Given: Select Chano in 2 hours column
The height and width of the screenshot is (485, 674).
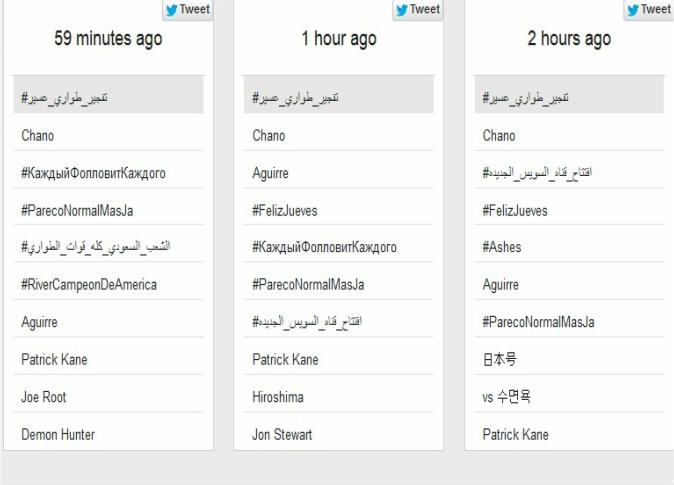Looking at the screenshot, I should 499,136.
